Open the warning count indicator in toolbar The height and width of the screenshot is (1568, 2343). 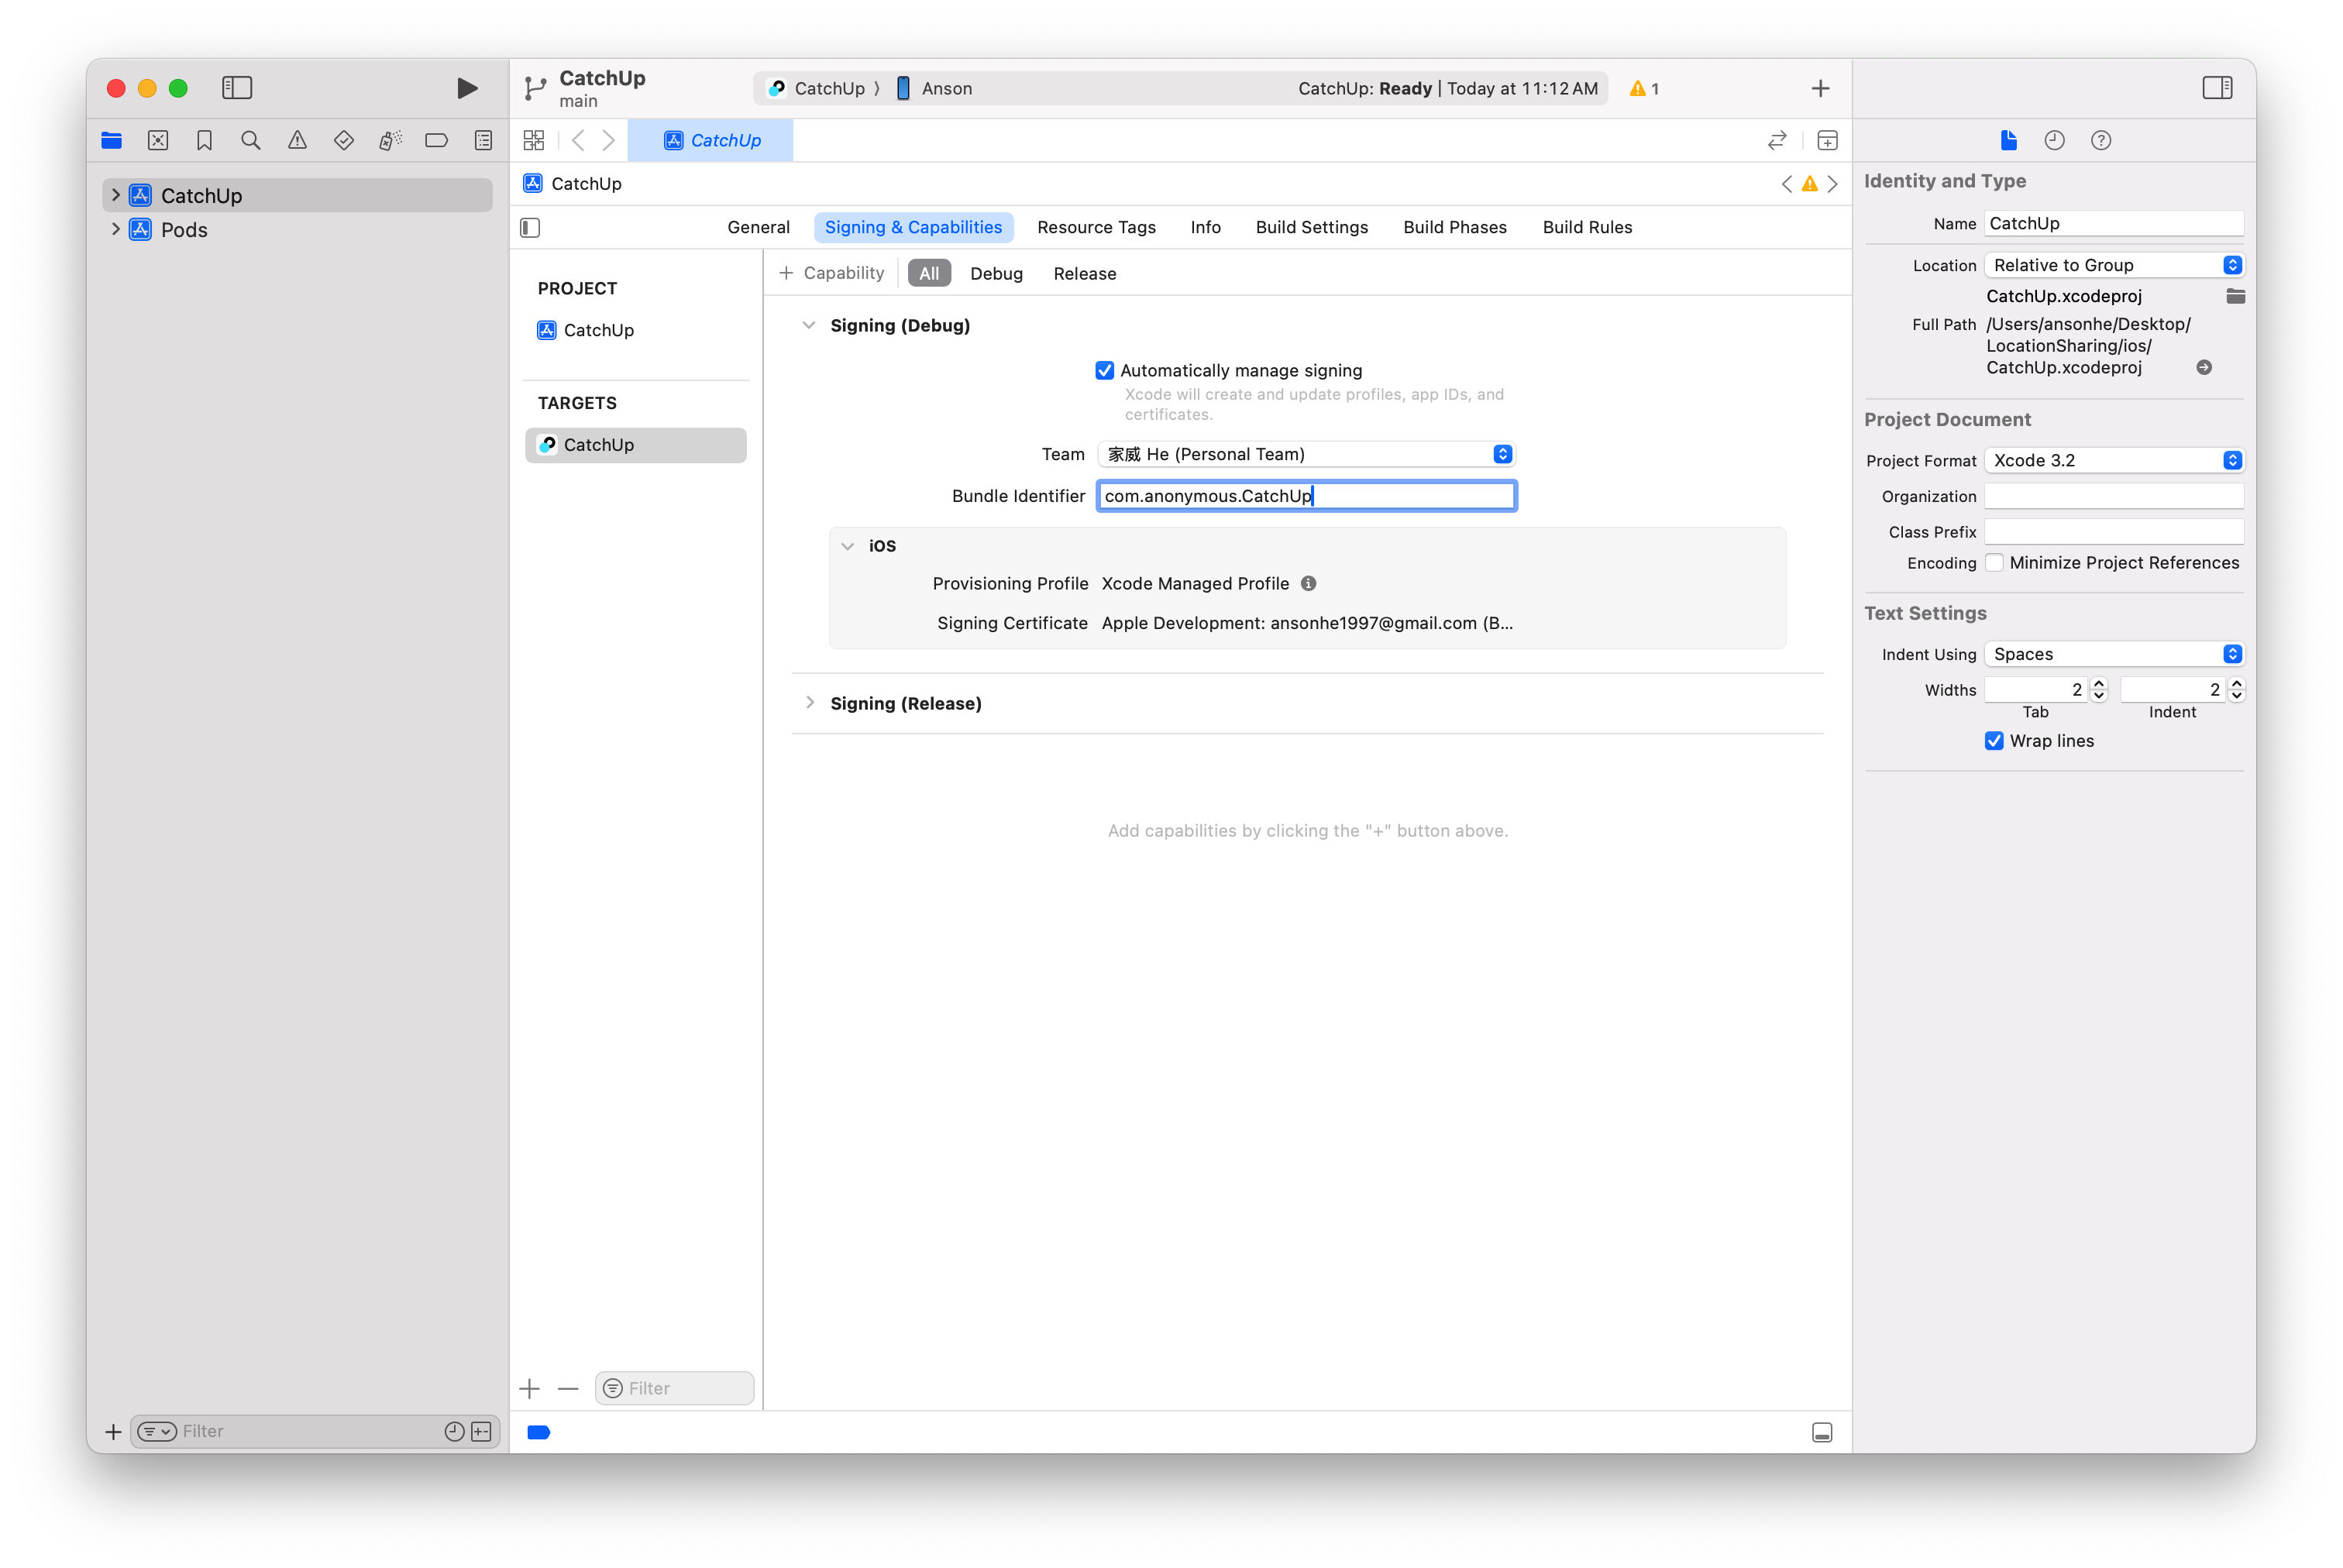click(1644, 88)
